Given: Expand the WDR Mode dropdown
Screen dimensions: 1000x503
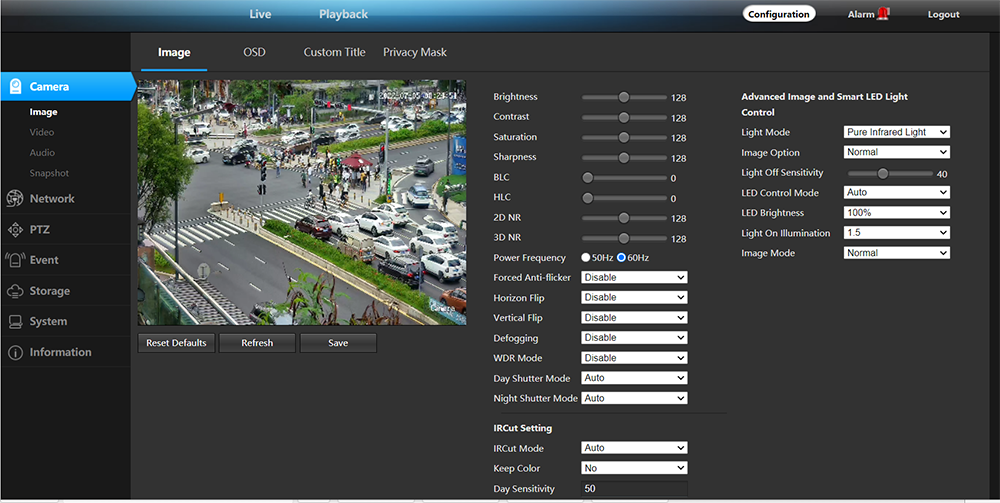Looking at the screenshot, I should (x=634, y=358).
